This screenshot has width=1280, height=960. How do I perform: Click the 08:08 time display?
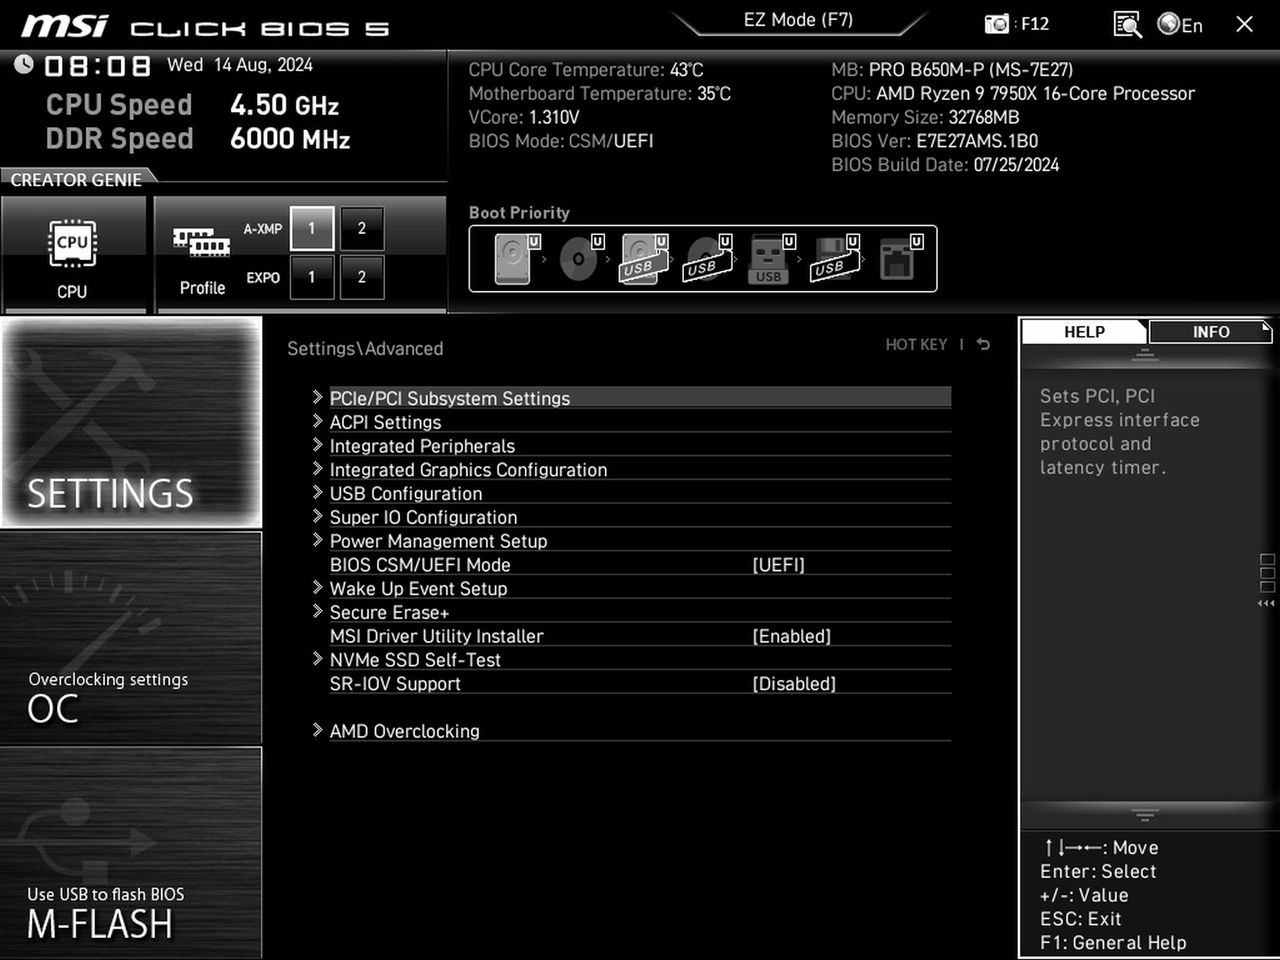pos(97,66)
